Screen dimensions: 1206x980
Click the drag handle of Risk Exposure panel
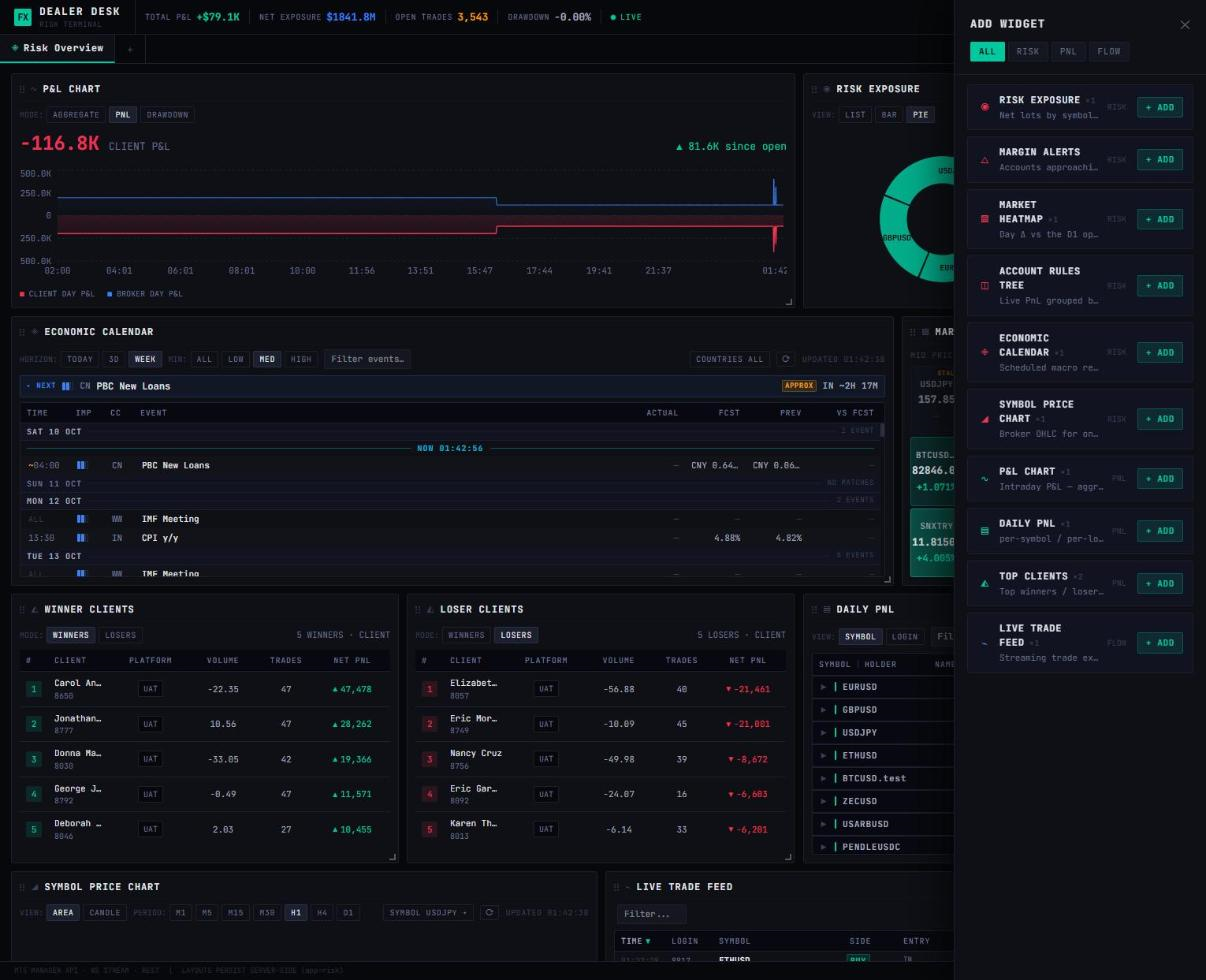click(x=814, y=89)
